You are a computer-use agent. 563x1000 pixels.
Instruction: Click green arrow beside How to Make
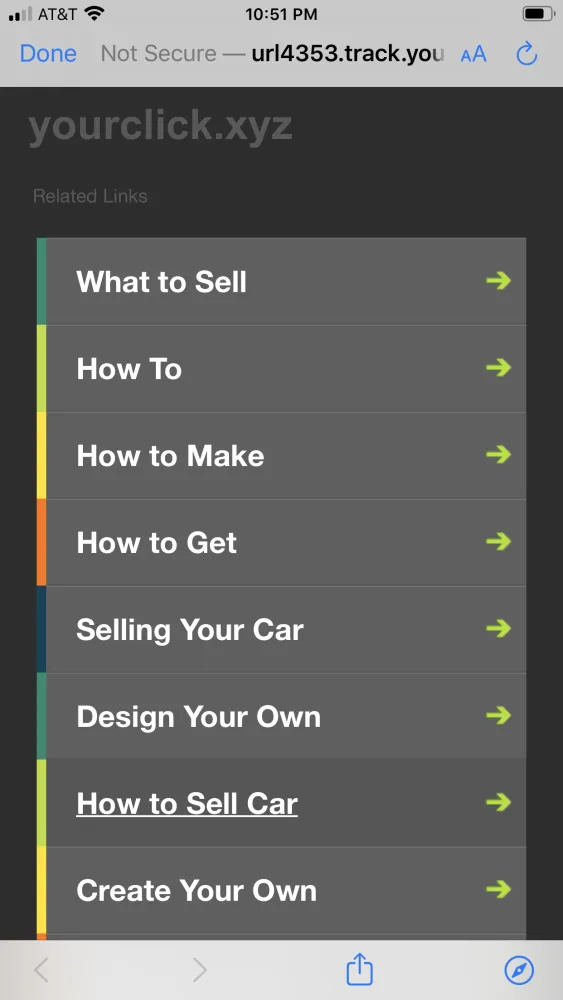pos(499,455)
